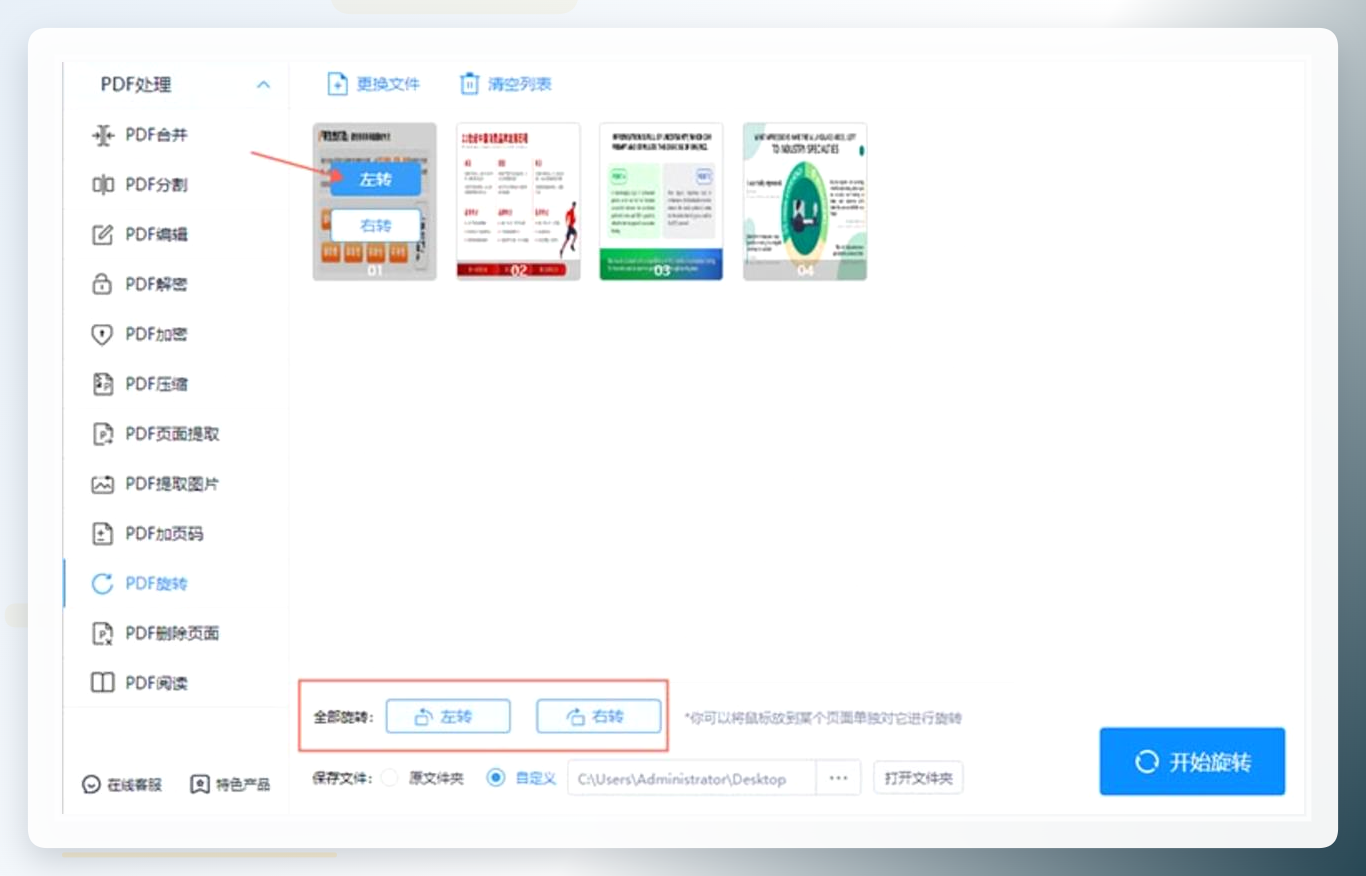The height and width of the screenshot is (876, 1366).
Task: Browse for folder using the ellipsis button
Action: click(838, 778)
